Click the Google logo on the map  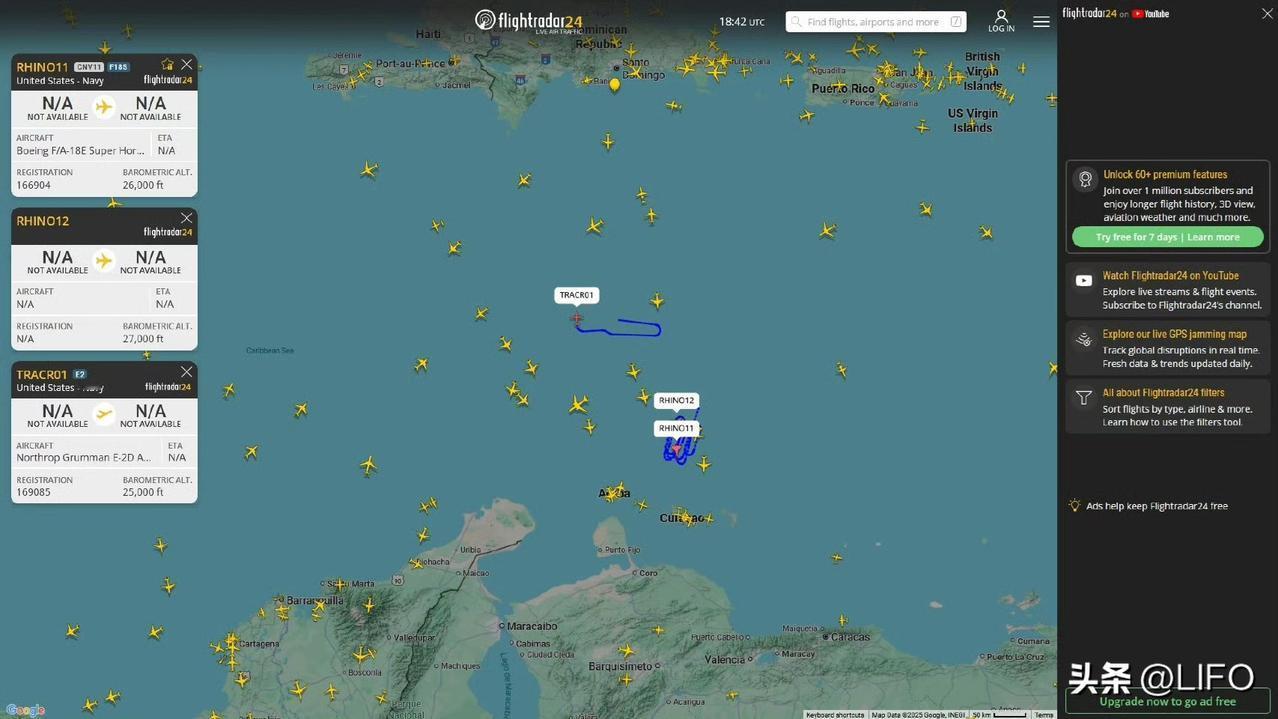25,709
